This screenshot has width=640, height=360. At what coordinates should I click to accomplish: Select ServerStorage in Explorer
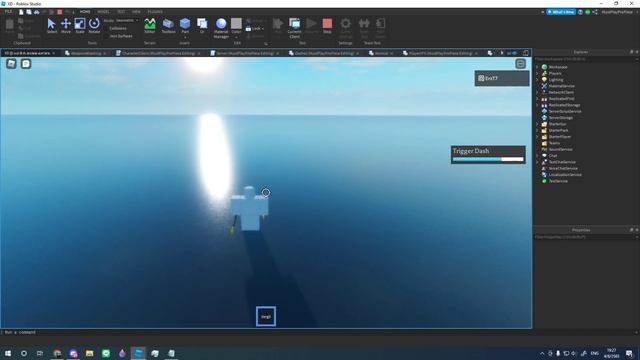560,118
